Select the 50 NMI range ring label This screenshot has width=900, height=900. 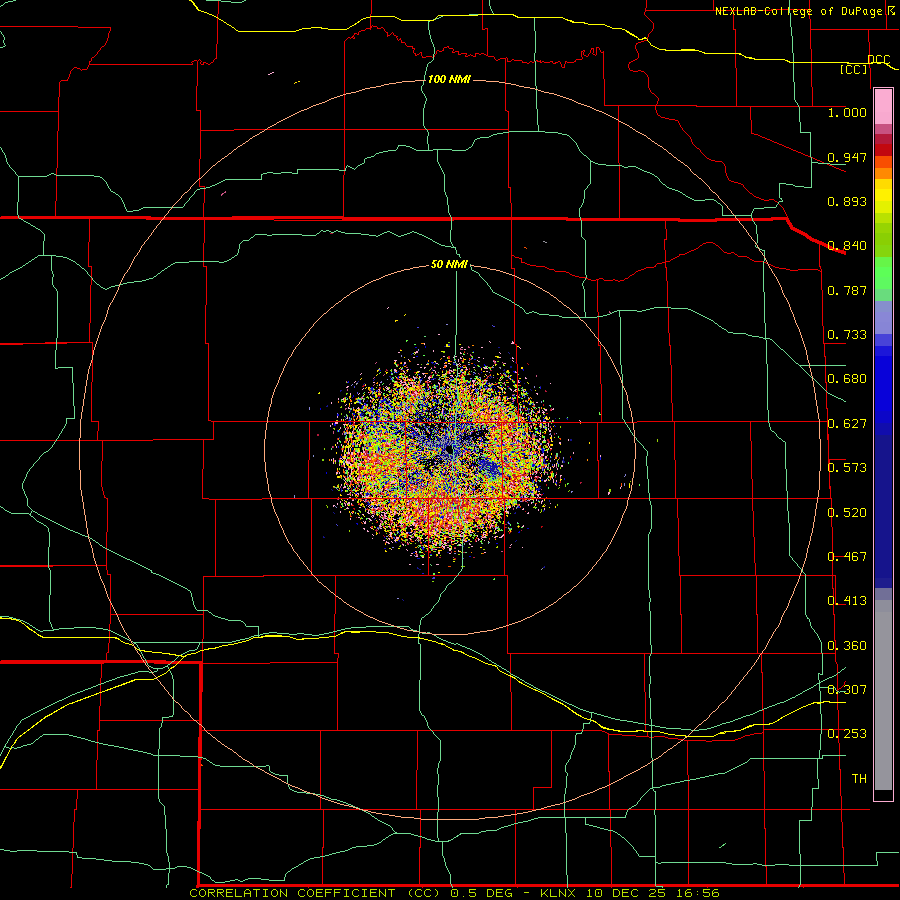point(449,264)
